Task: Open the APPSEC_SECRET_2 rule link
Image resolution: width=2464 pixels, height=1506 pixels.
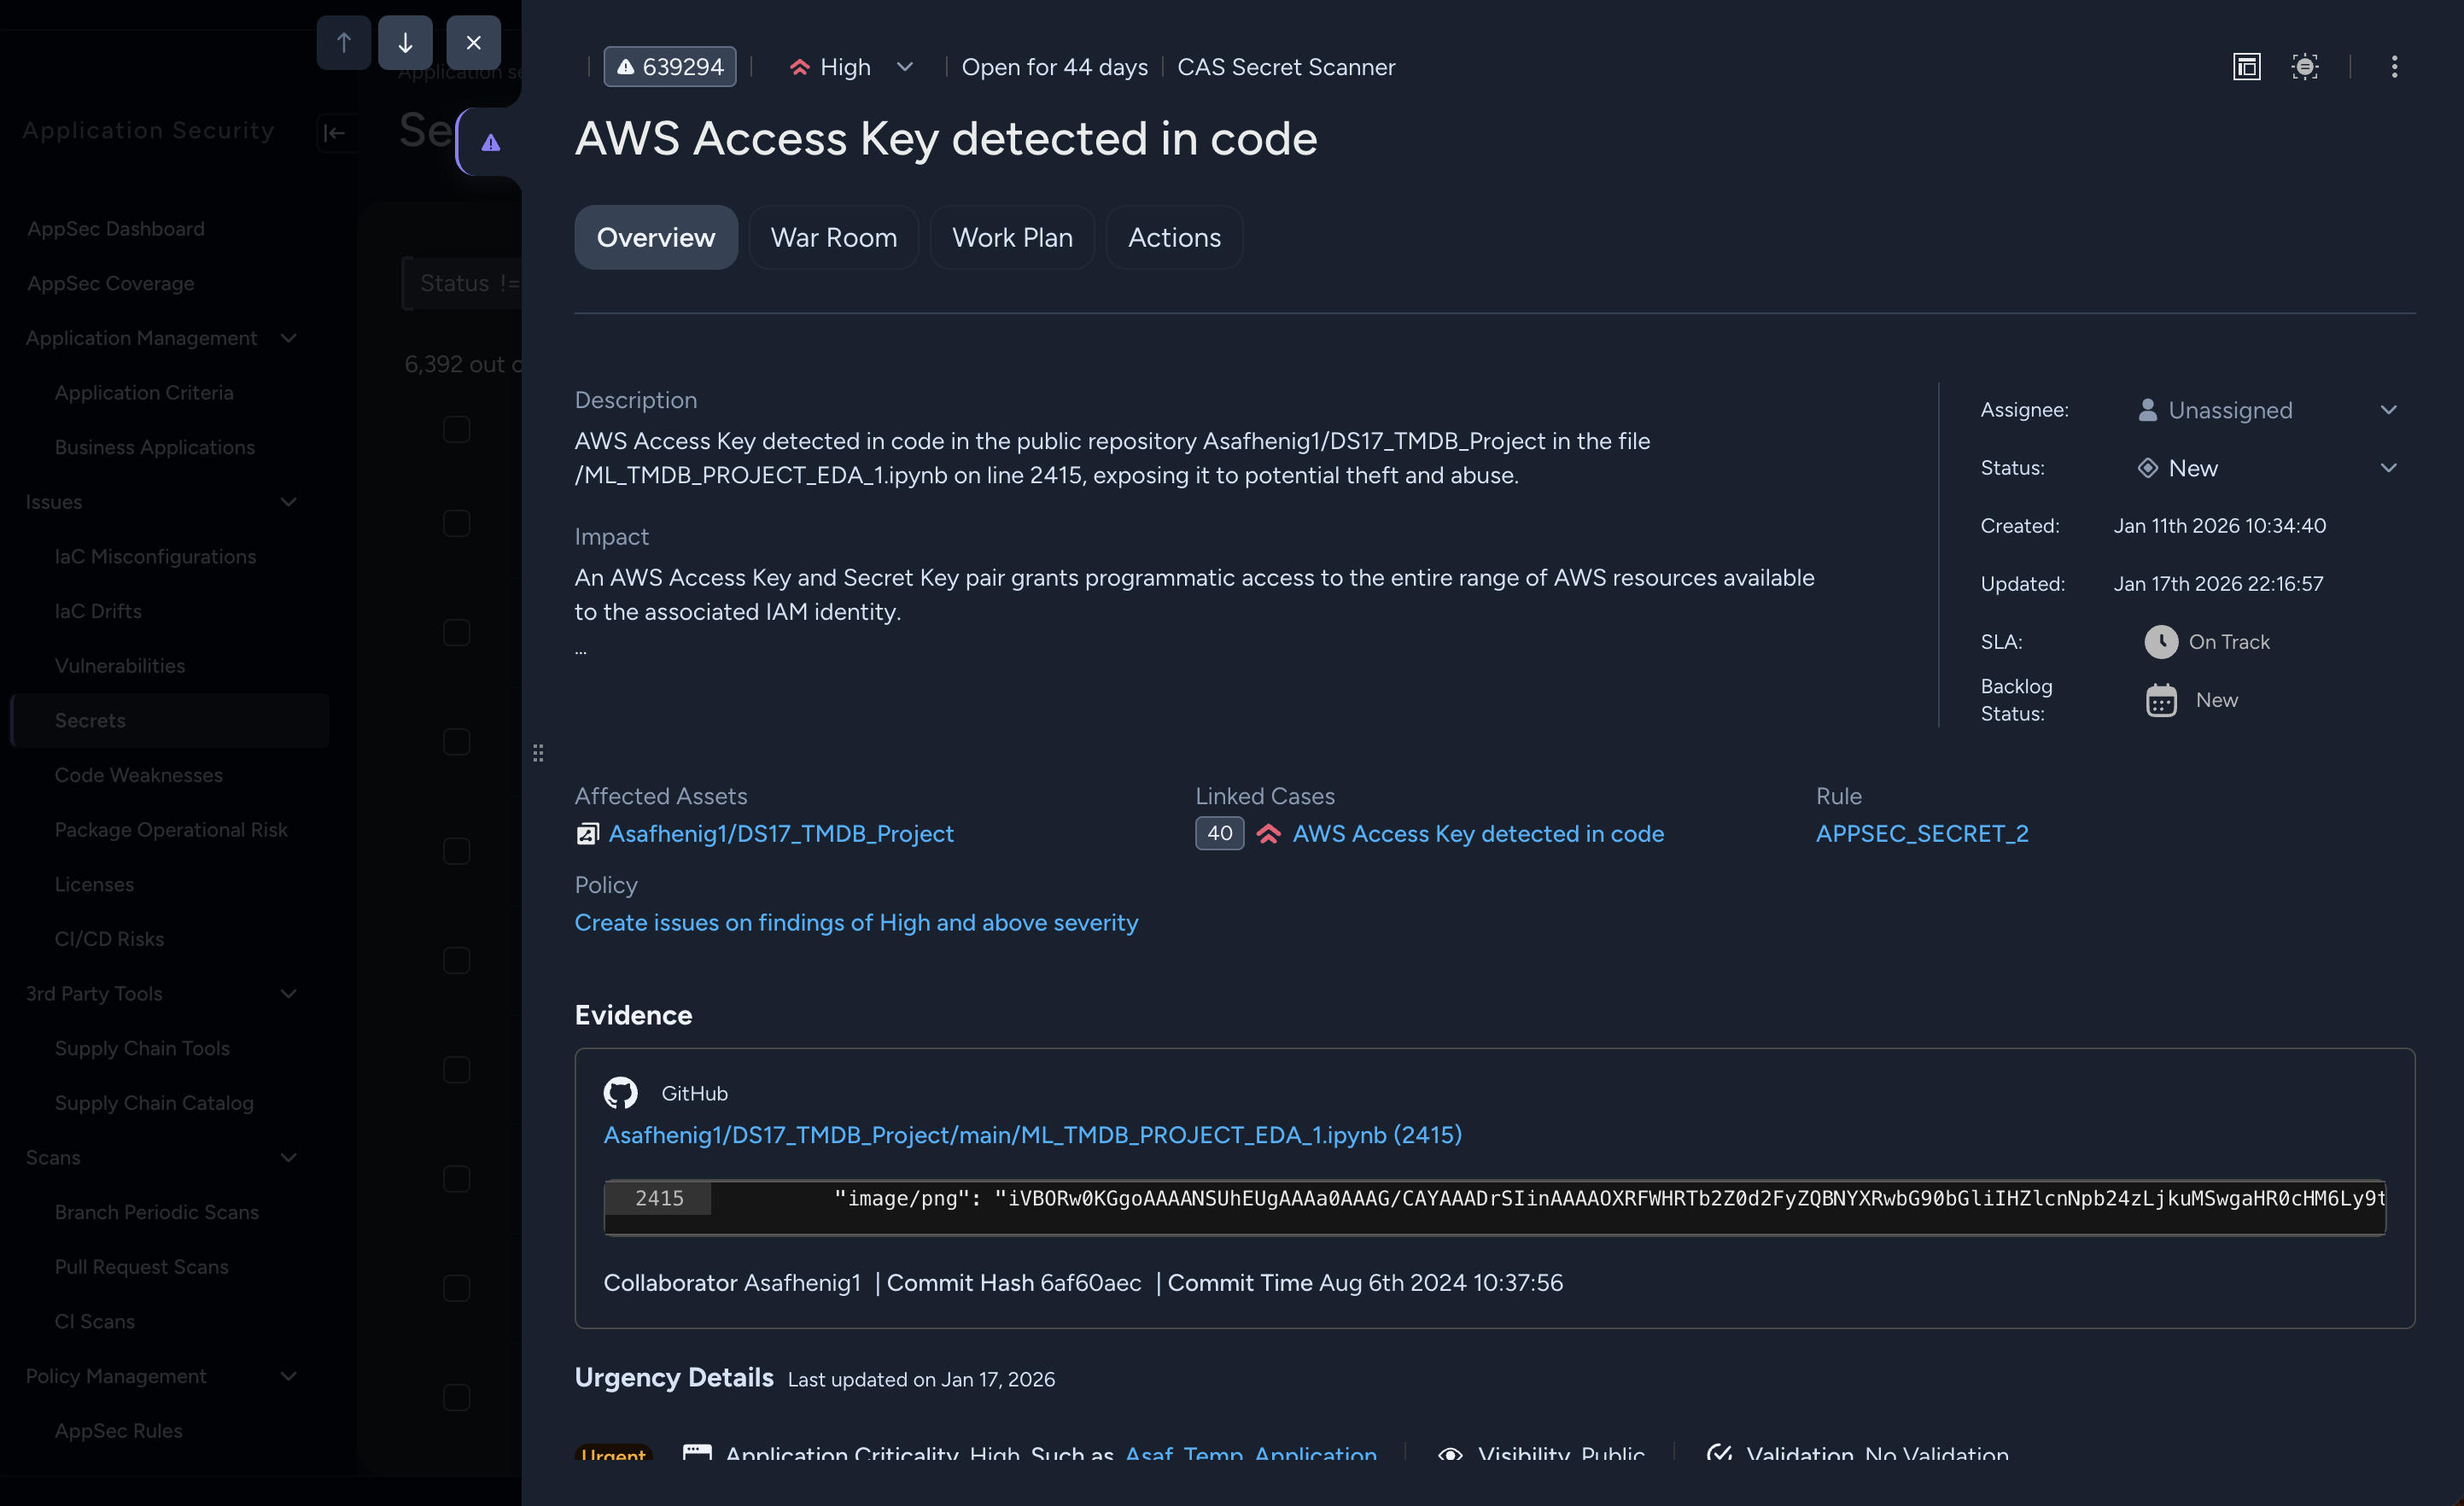Action: pyautogui.click(x=1921, y=834)
